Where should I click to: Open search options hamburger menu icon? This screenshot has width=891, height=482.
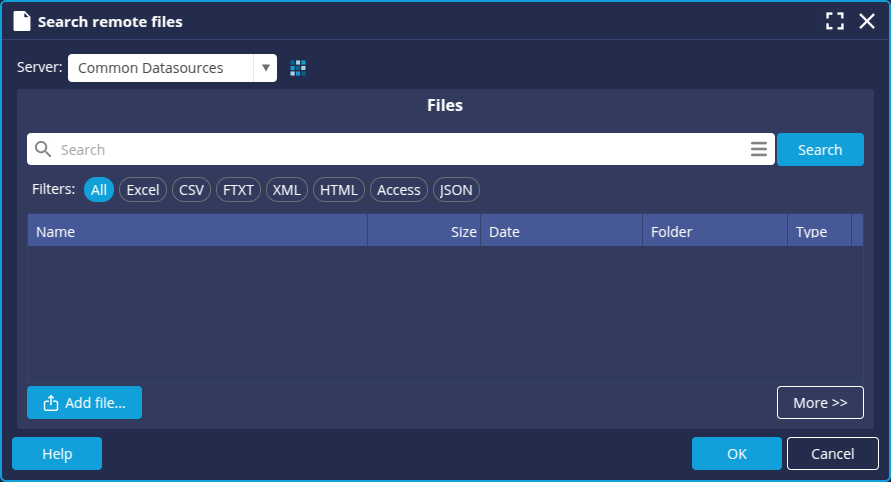tap(759, 150)
